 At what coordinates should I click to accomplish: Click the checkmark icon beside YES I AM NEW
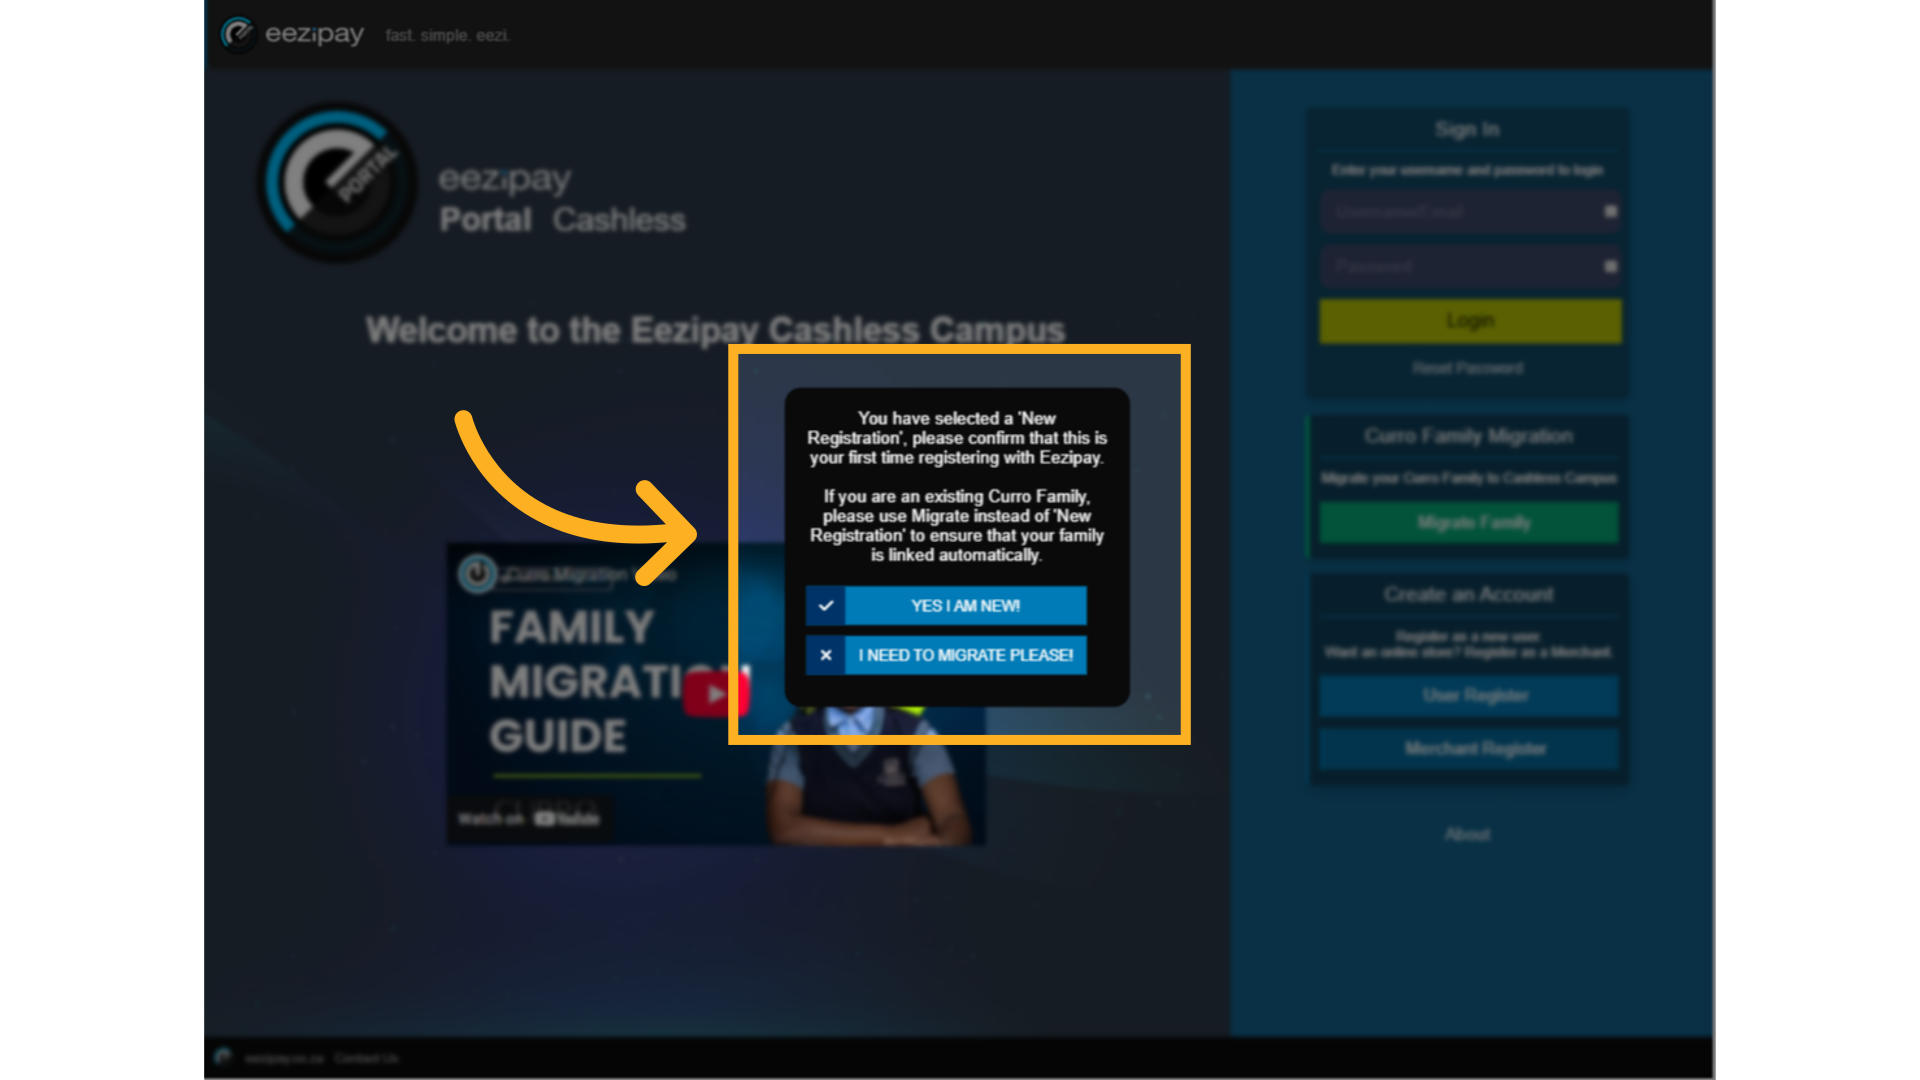pos(826,606)
